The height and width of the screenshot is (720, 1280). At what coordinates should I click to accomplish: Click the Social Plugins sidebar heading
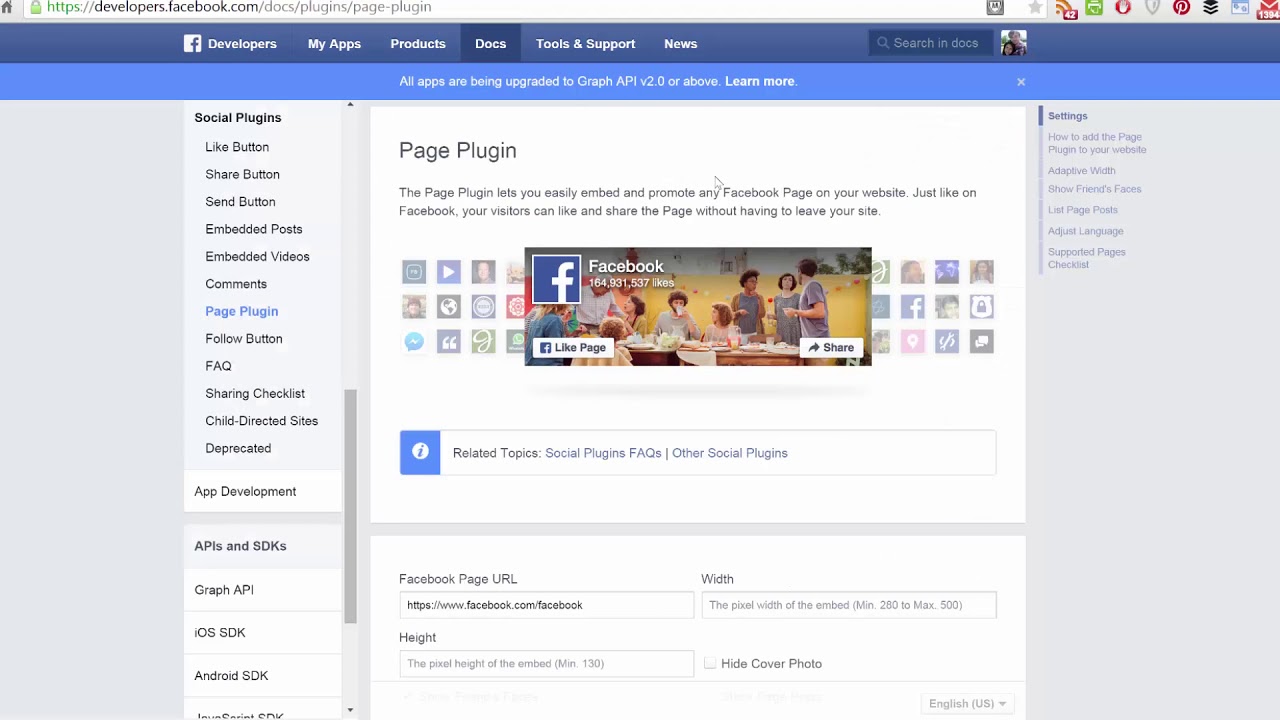[238, 118]
